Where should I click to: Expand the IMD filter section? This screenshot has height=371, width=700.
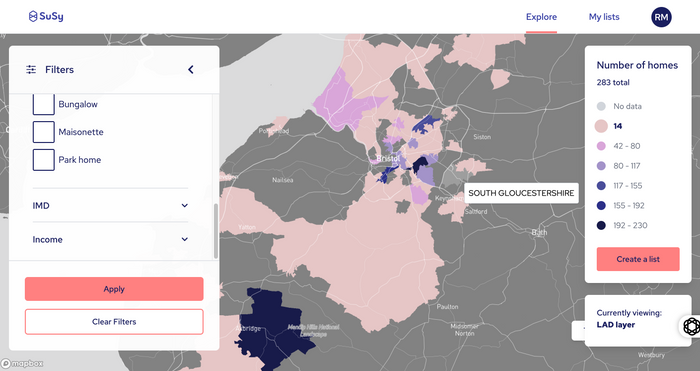point(110,206)
